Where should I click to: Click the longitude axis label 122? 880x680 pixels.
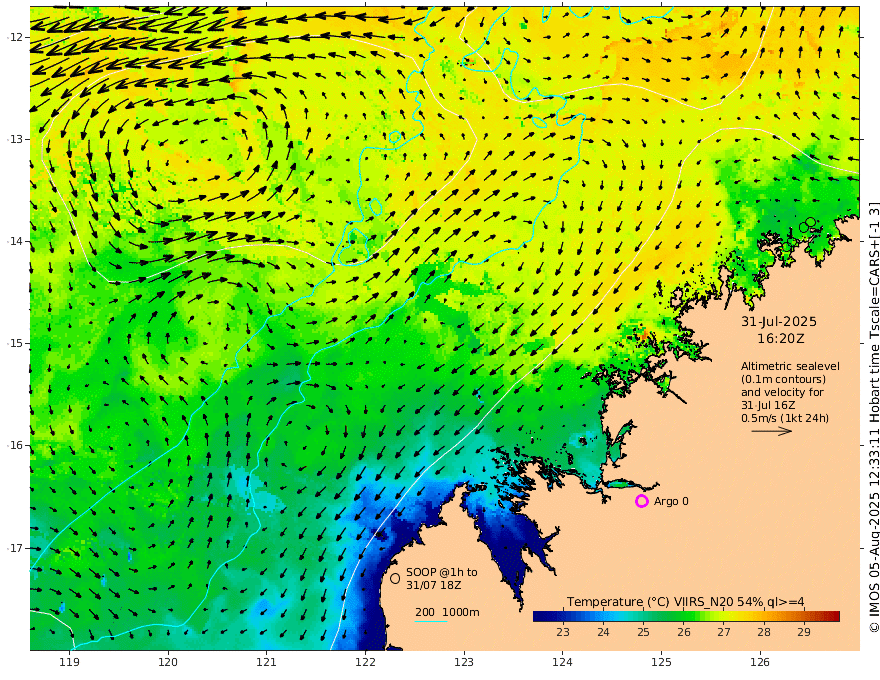click(365, 662)
